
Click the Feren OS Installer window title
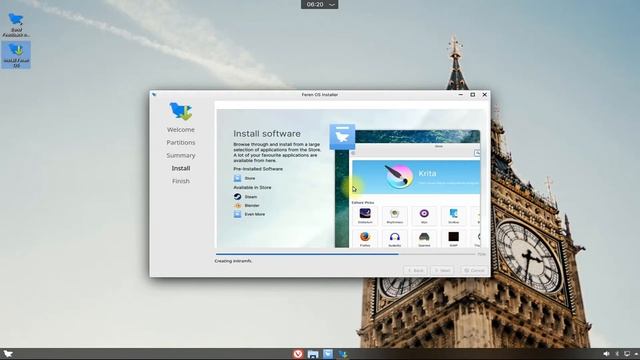coord(320,95)
